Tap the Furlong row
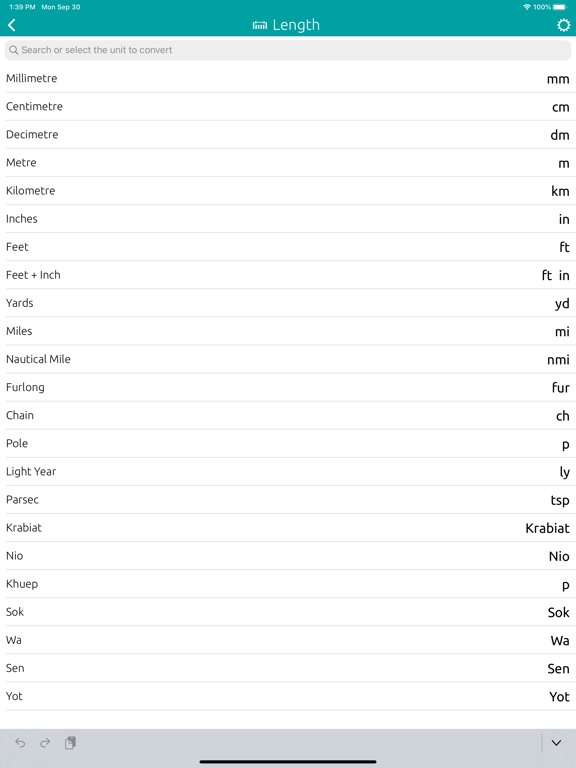576x768 pixels. click(288, 387)
